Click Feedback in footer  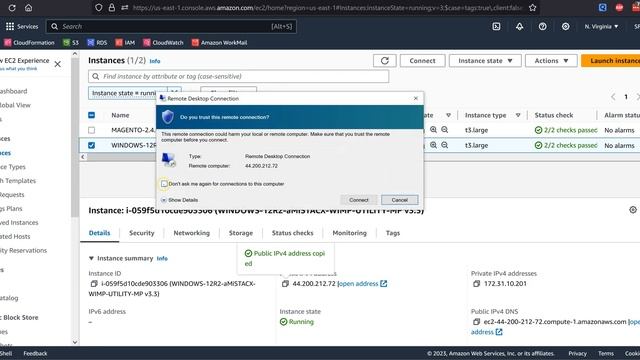click(x=35, y=353)
